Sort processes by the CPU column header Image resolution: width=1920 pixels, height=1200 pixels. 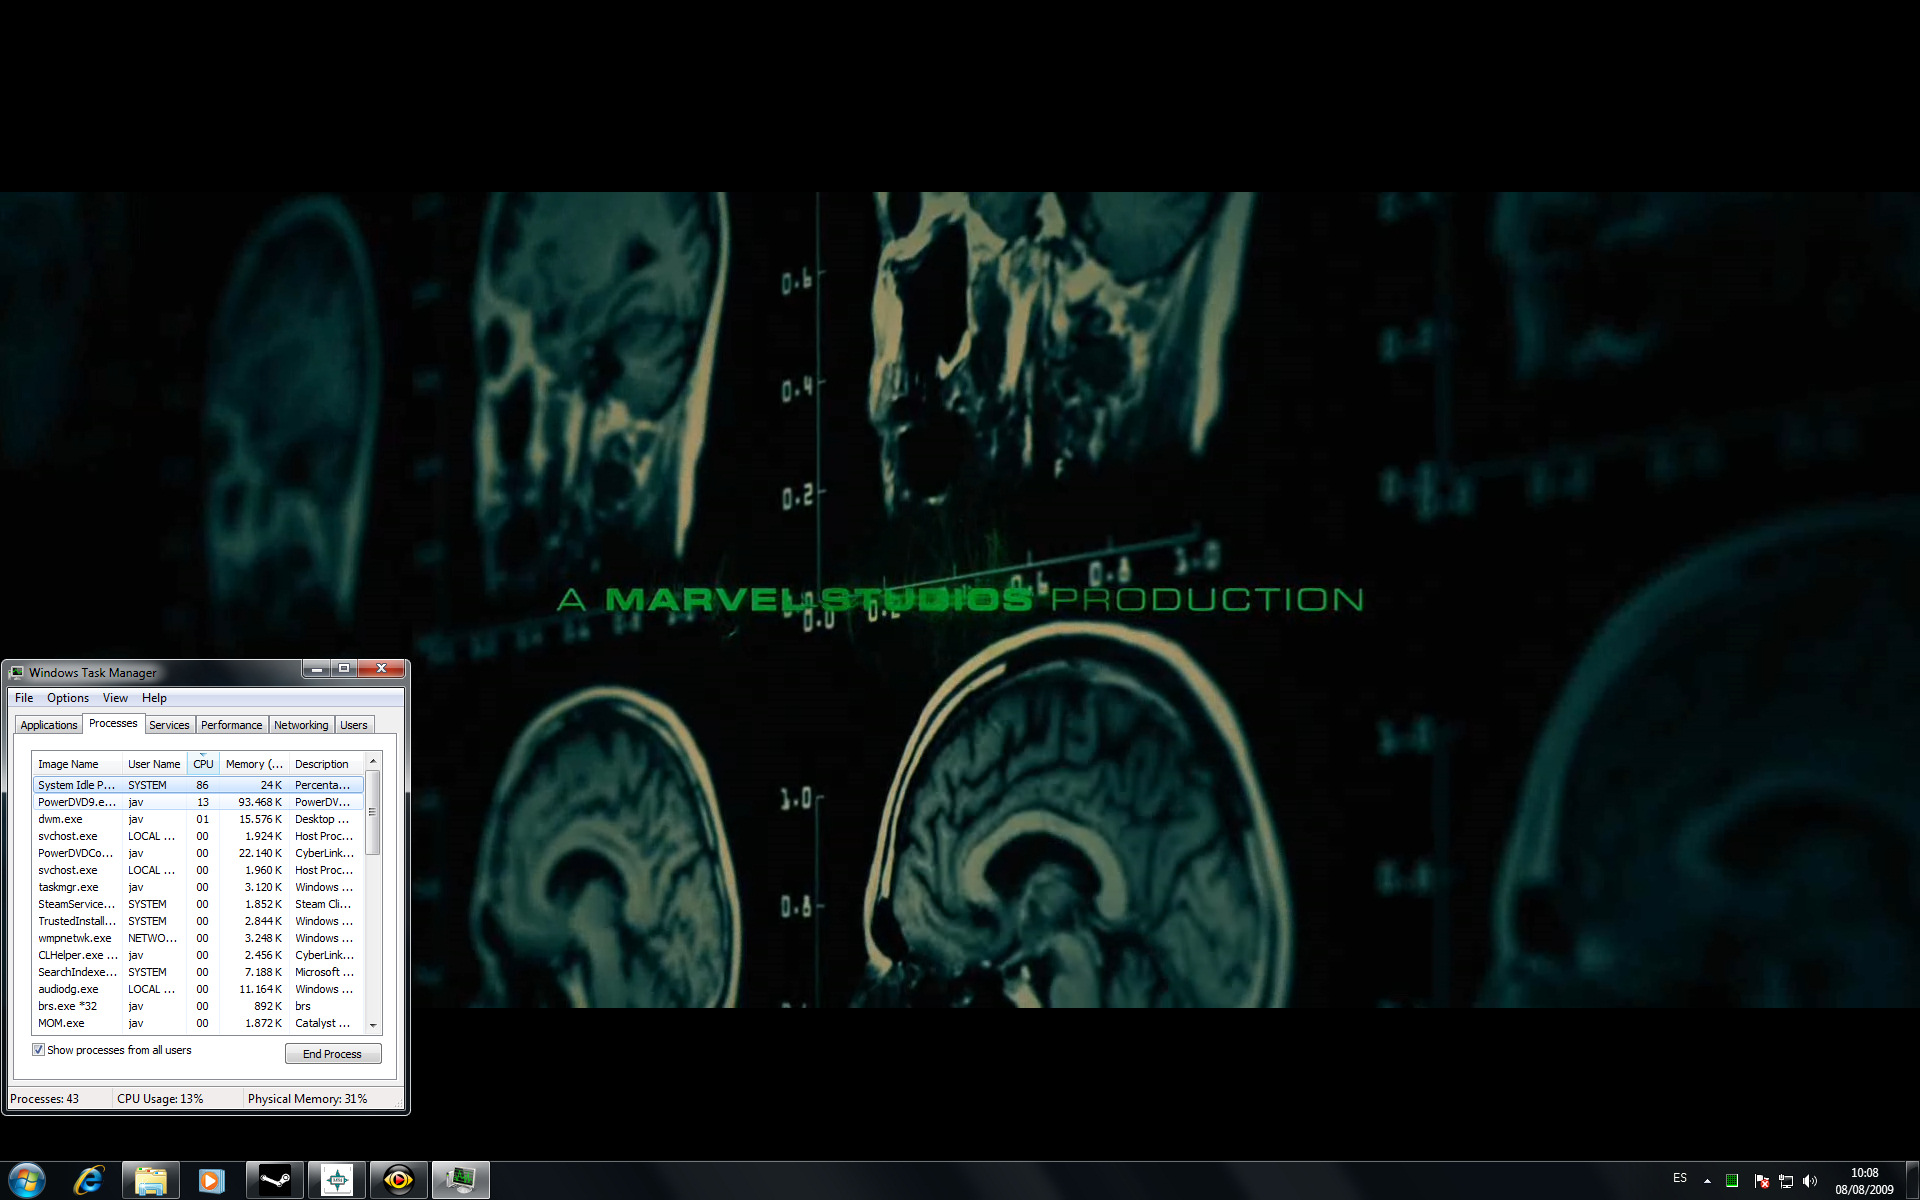(203, 764)
